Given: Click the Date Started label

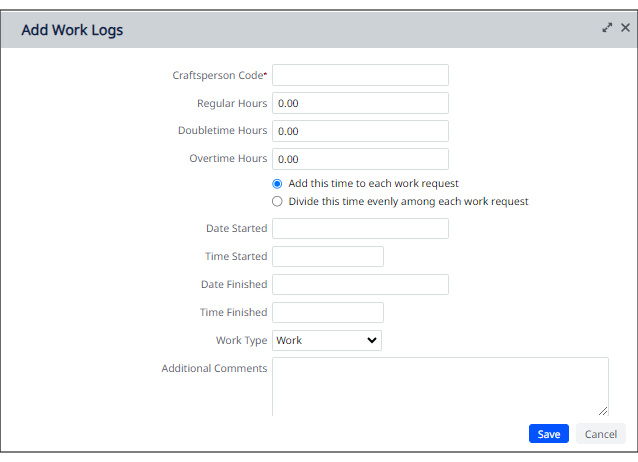Looking at the screenshot, I should point(236,229).
